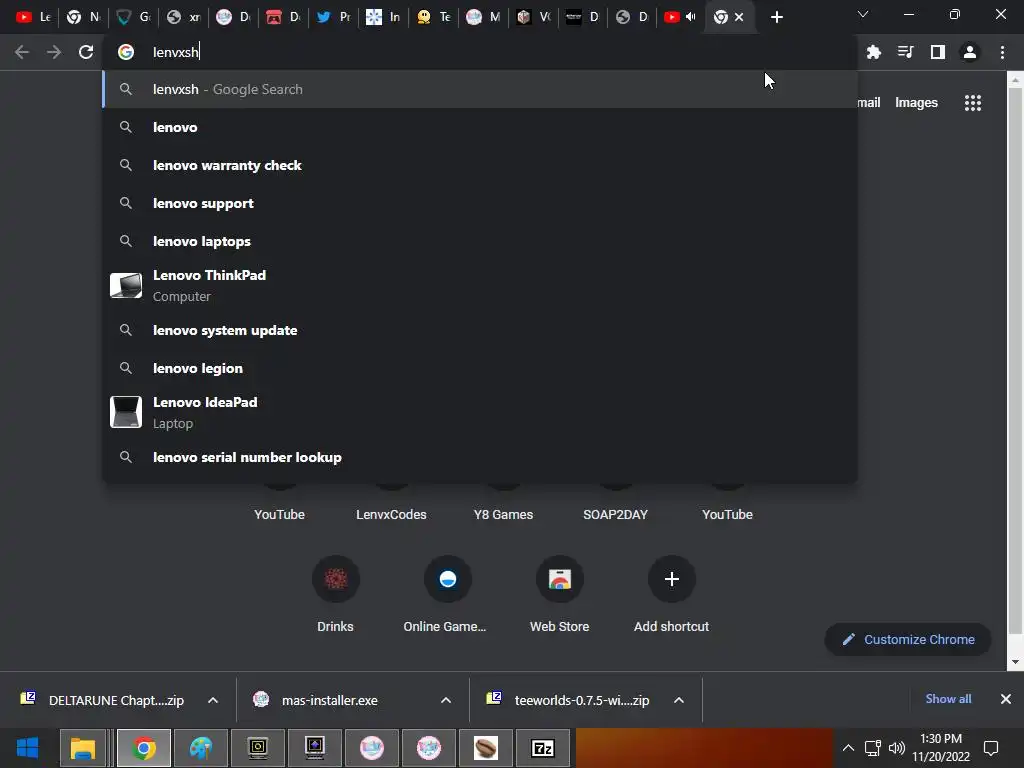
Task: Open File Explorer from taskbar
Action: tap(83, 748)
